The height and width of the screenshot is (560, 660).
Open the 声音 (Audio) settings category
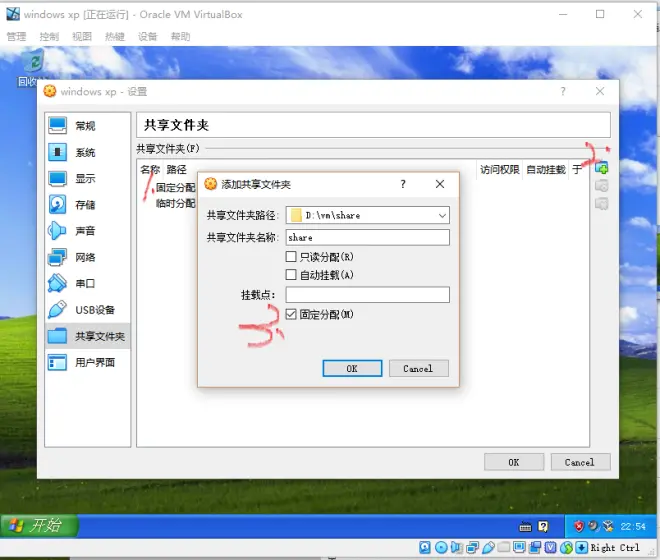pyautogui.click(x=87, y=231)
